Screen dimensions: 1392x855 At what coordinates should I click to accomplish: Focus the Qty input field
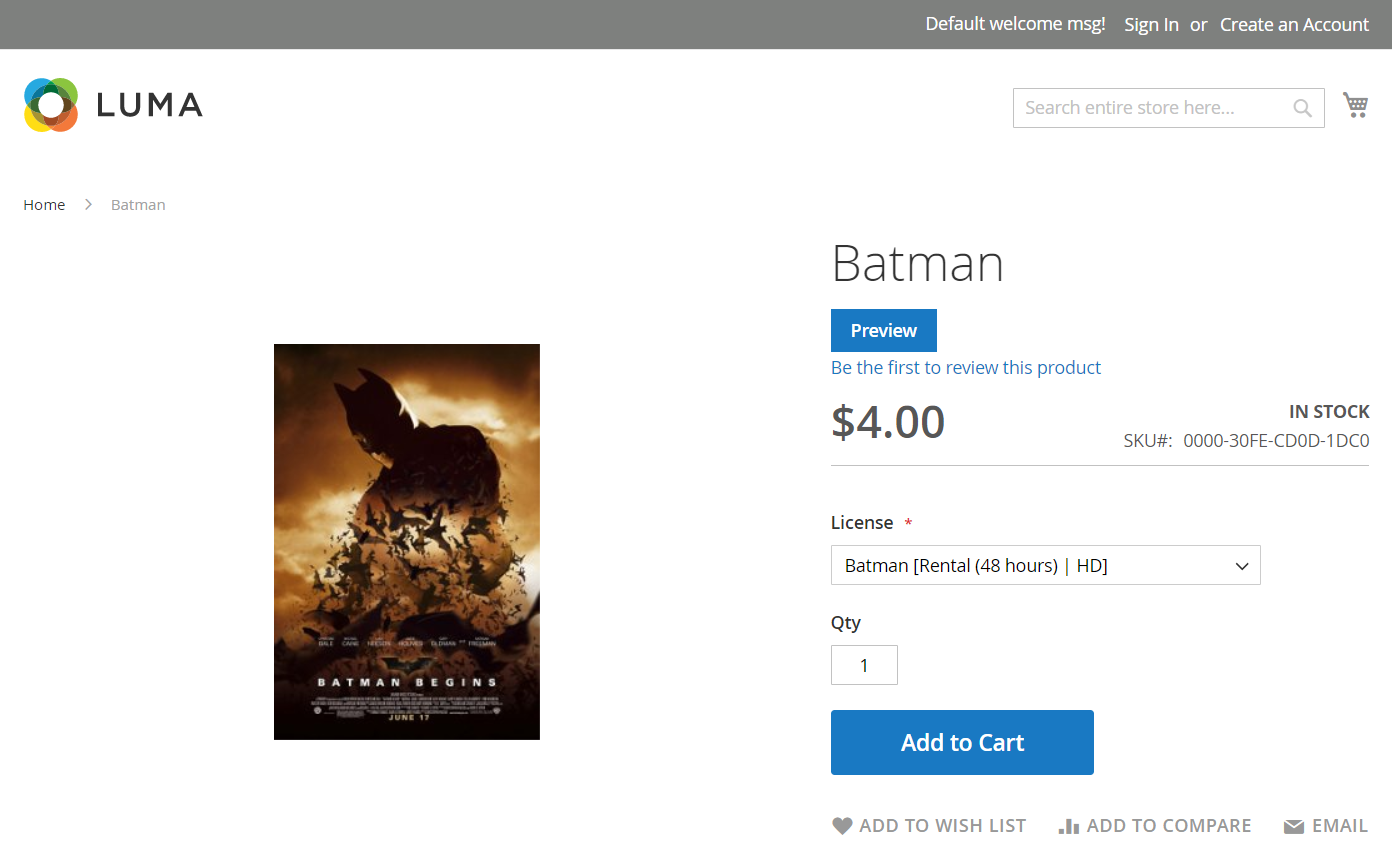[864, 665]
